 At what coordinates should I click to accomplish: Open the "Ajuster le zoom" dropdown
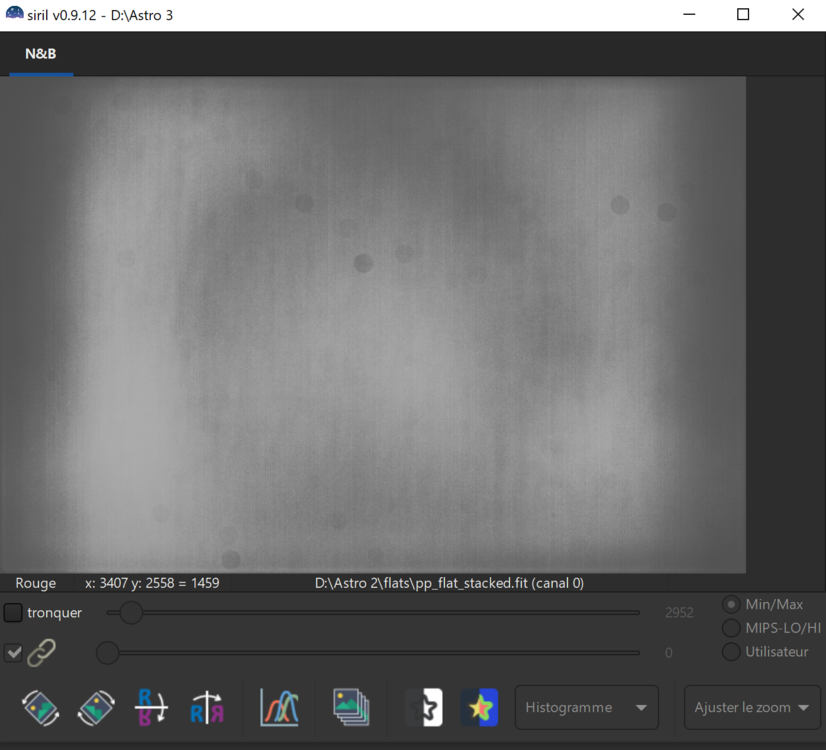752,707
